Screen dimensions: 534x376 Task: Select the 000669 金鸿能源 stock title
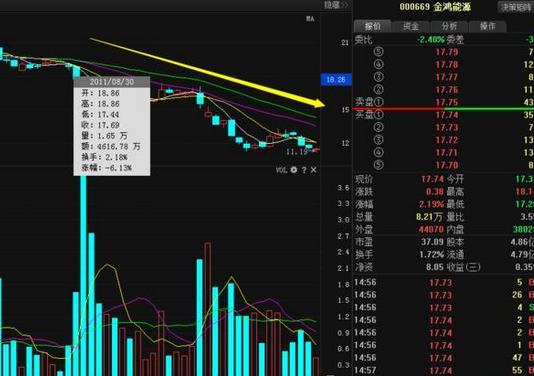point(435,7)
